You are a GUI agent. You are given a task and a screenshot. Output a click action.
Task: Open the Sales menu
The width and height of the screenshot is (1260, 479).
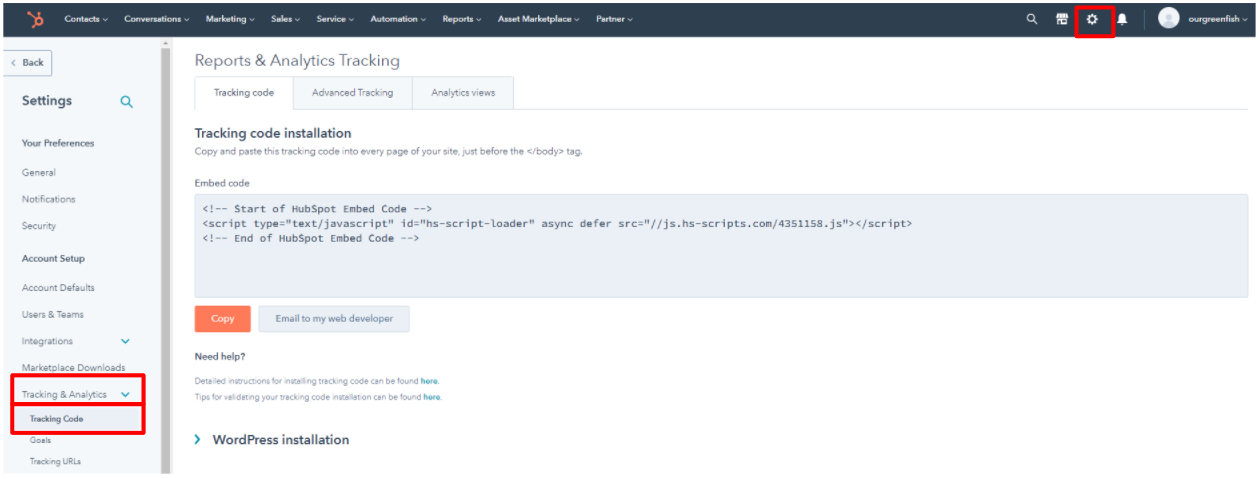point(285,19)
